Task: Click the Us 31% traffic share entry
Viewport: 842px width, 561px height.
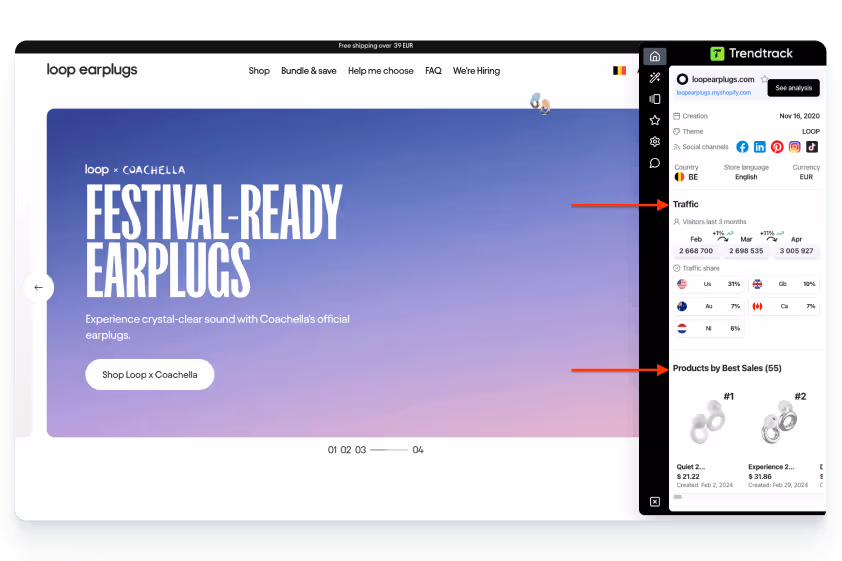Action: (709, 284)
